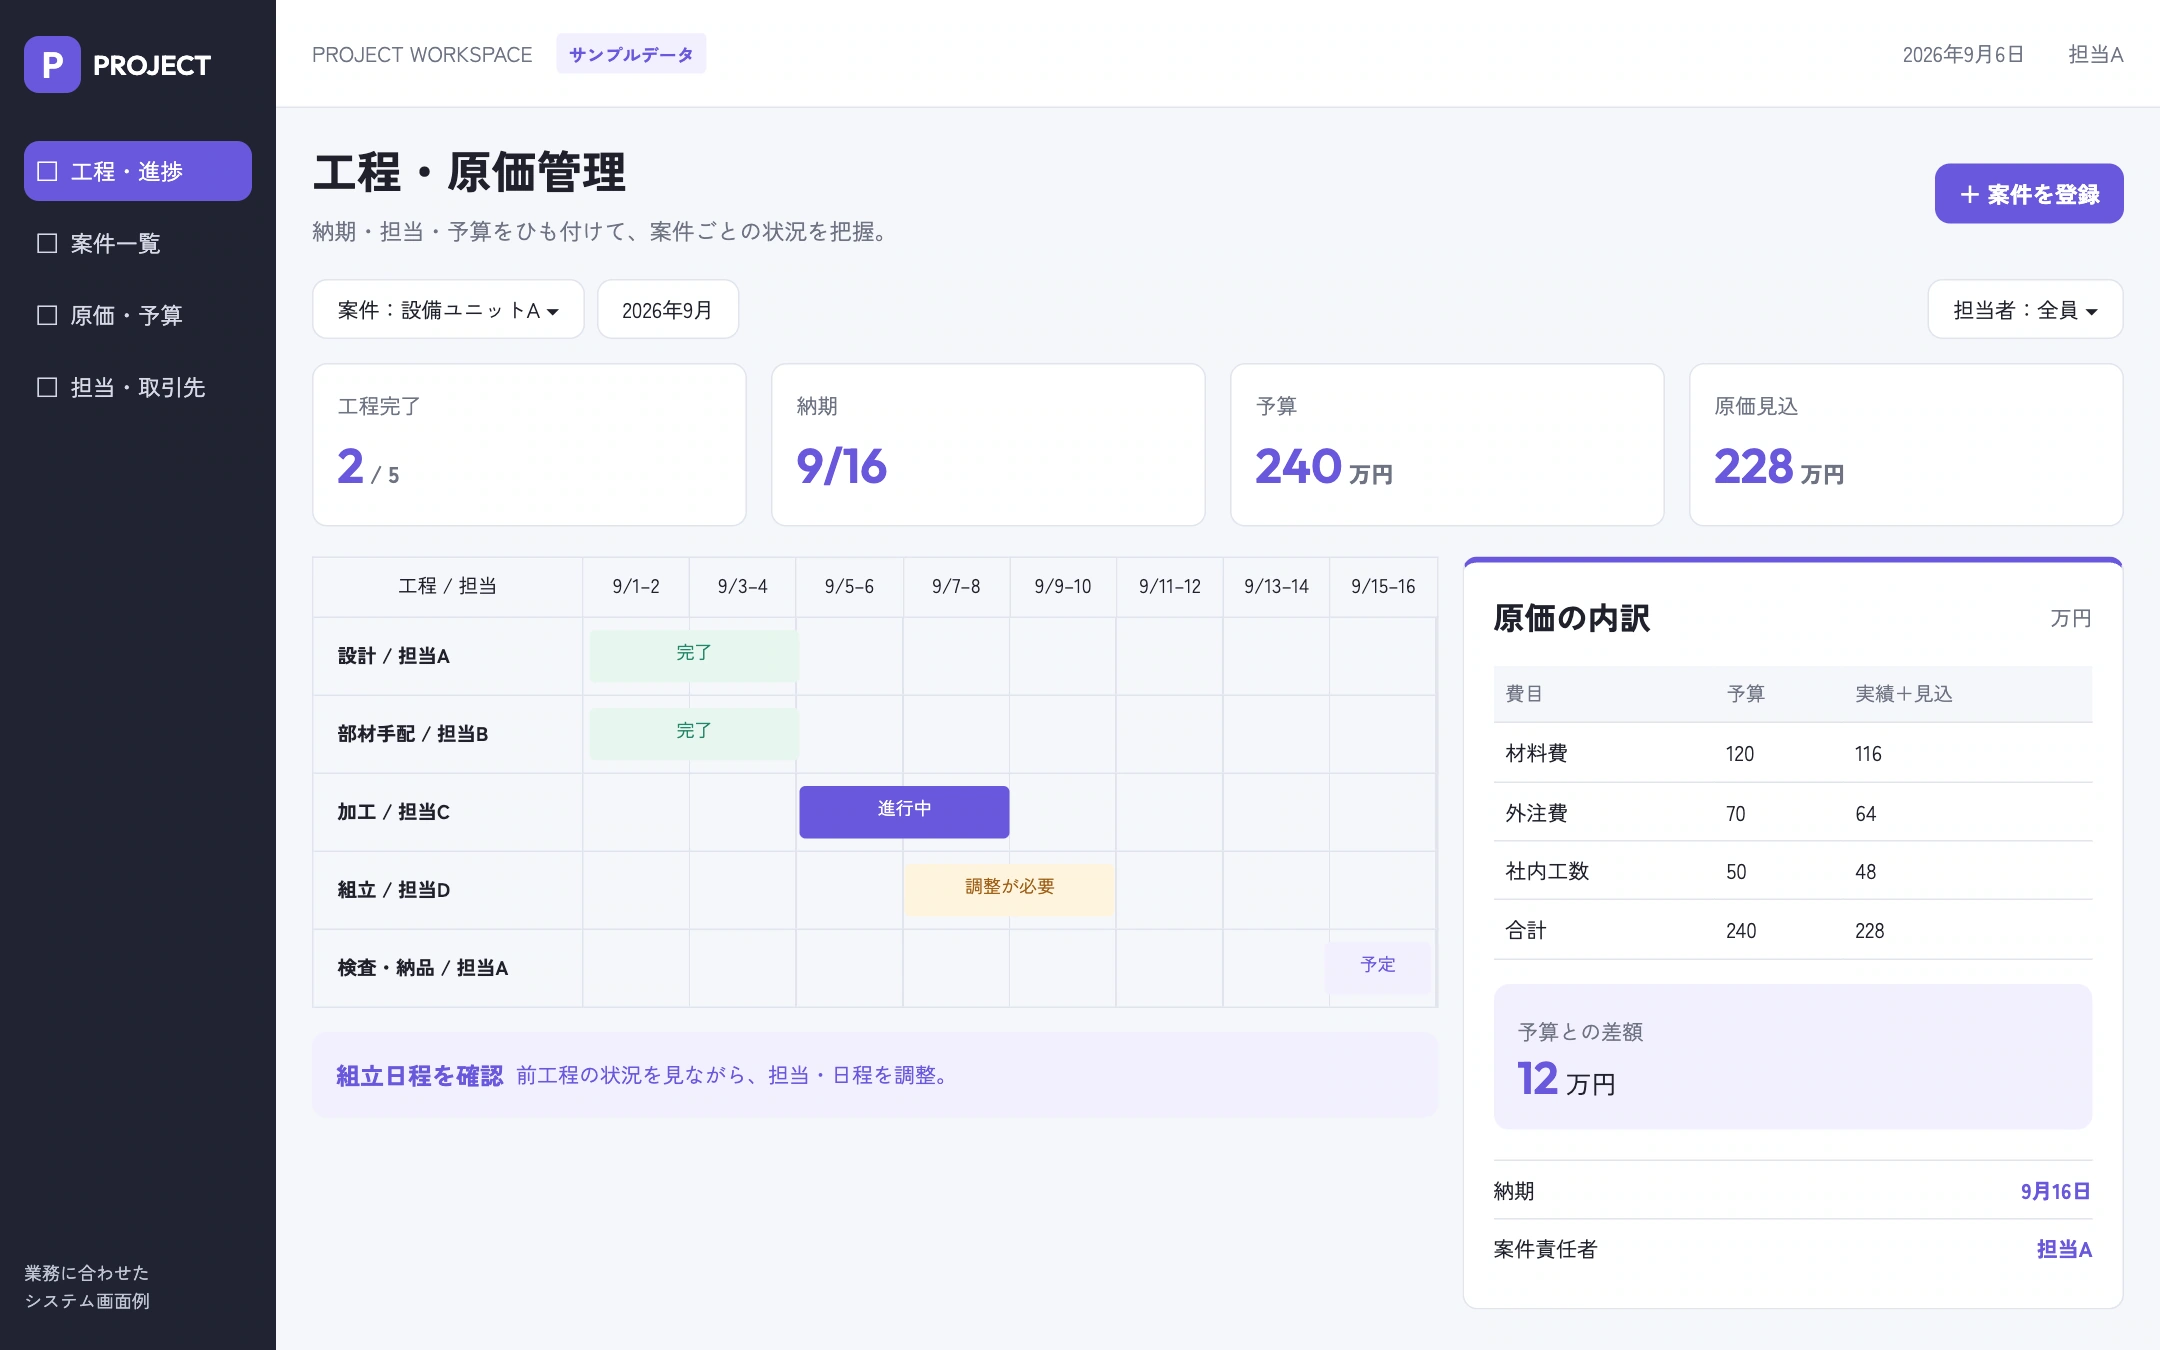Click the square icon beside 工程・進捗
Screen dimensions: 2160x1350
47,171
